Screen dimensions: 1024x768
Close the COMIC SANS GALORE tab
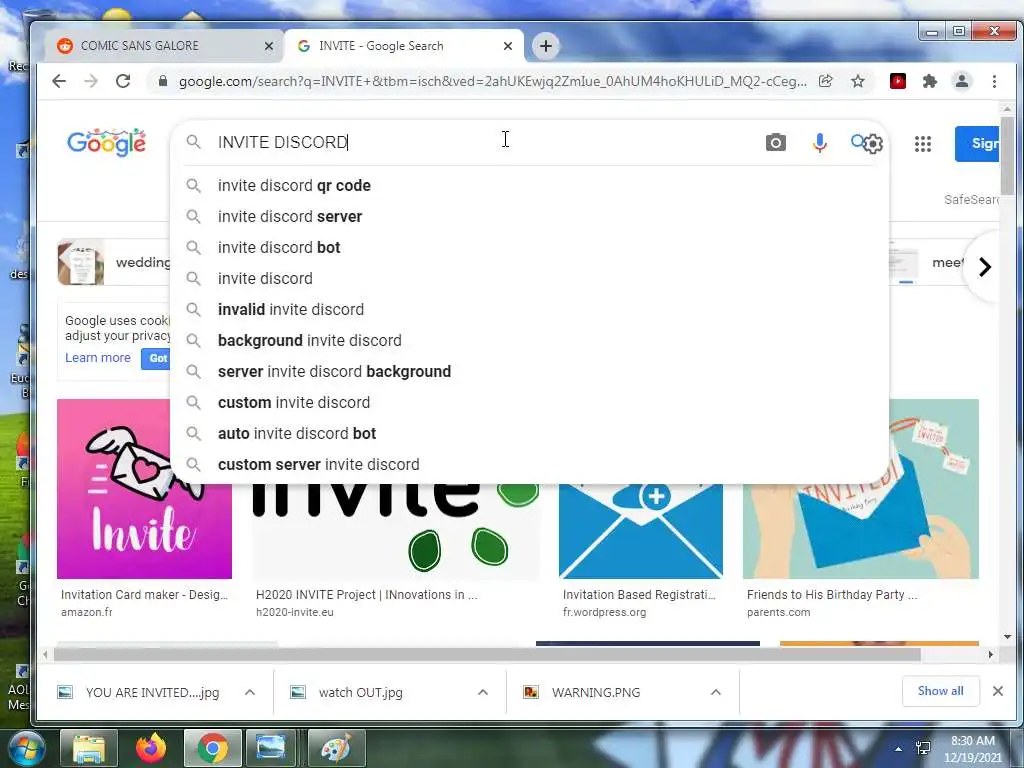pyautogui.click(x=268, y=46)
